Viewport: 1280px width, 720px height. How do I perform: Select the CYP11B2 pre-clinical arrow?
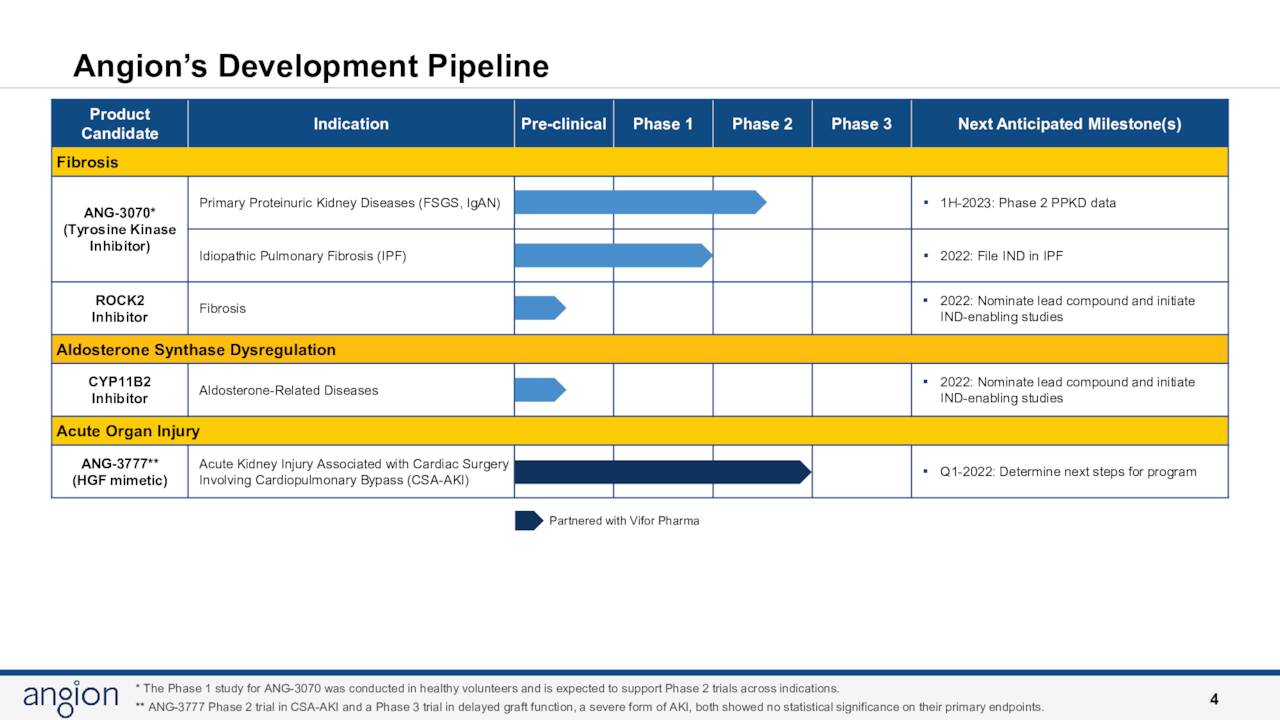[538, 389]
